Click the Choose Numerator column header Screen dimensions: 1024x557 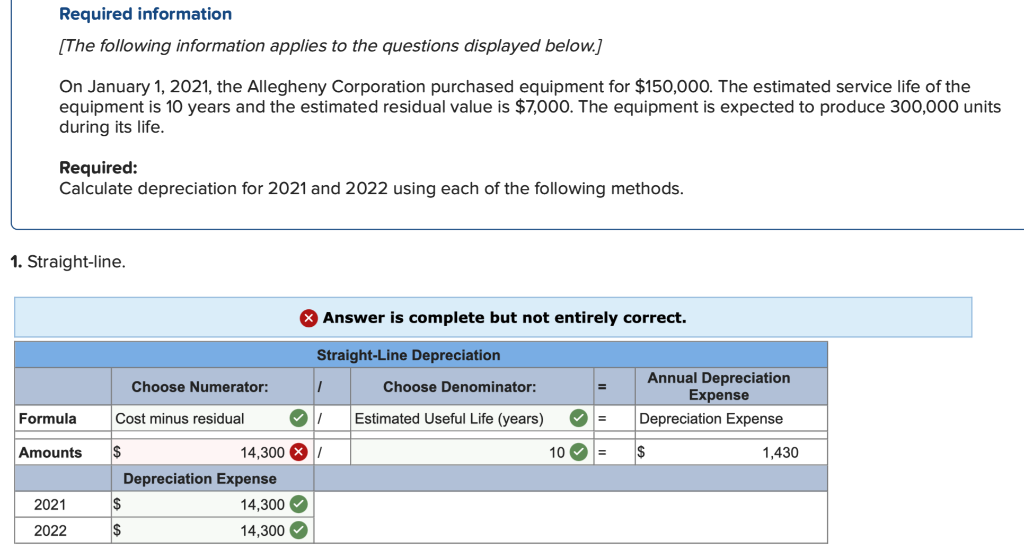click(199, 386)
